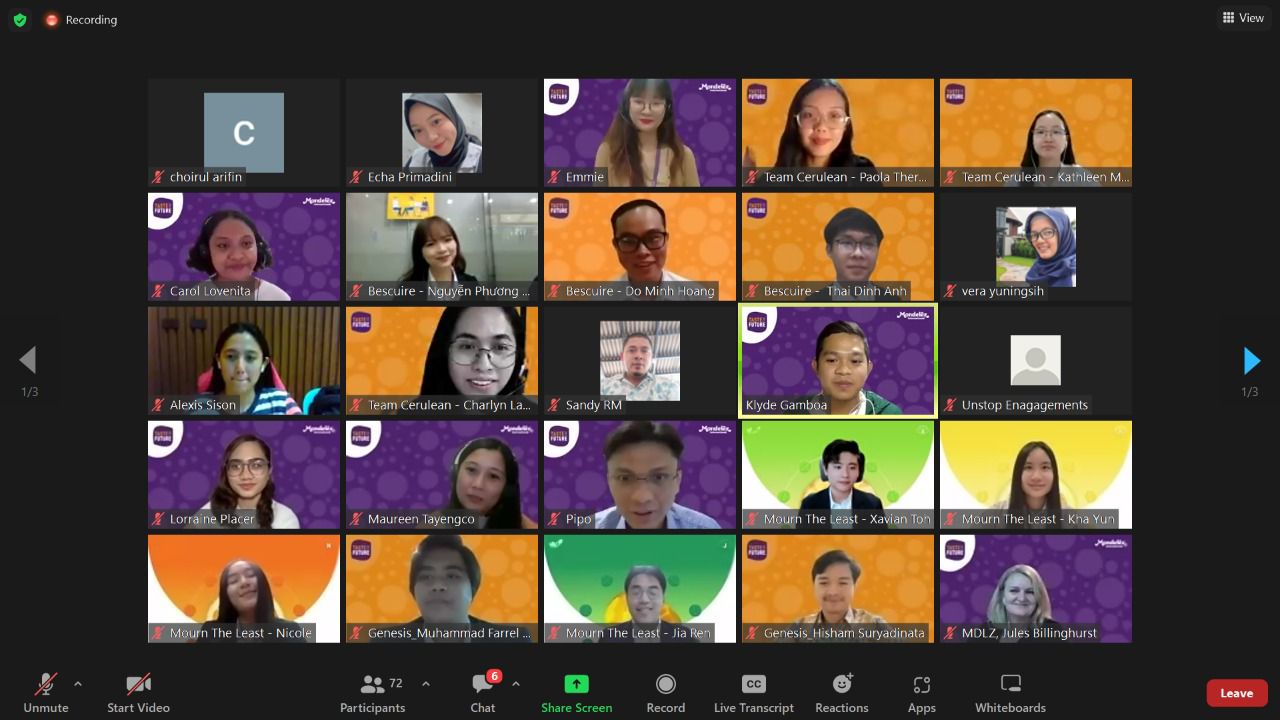The height and width of the screenshot is (720, 1280).
Task: Enable Live Transcript captions
Action: [x=753, y=692]
